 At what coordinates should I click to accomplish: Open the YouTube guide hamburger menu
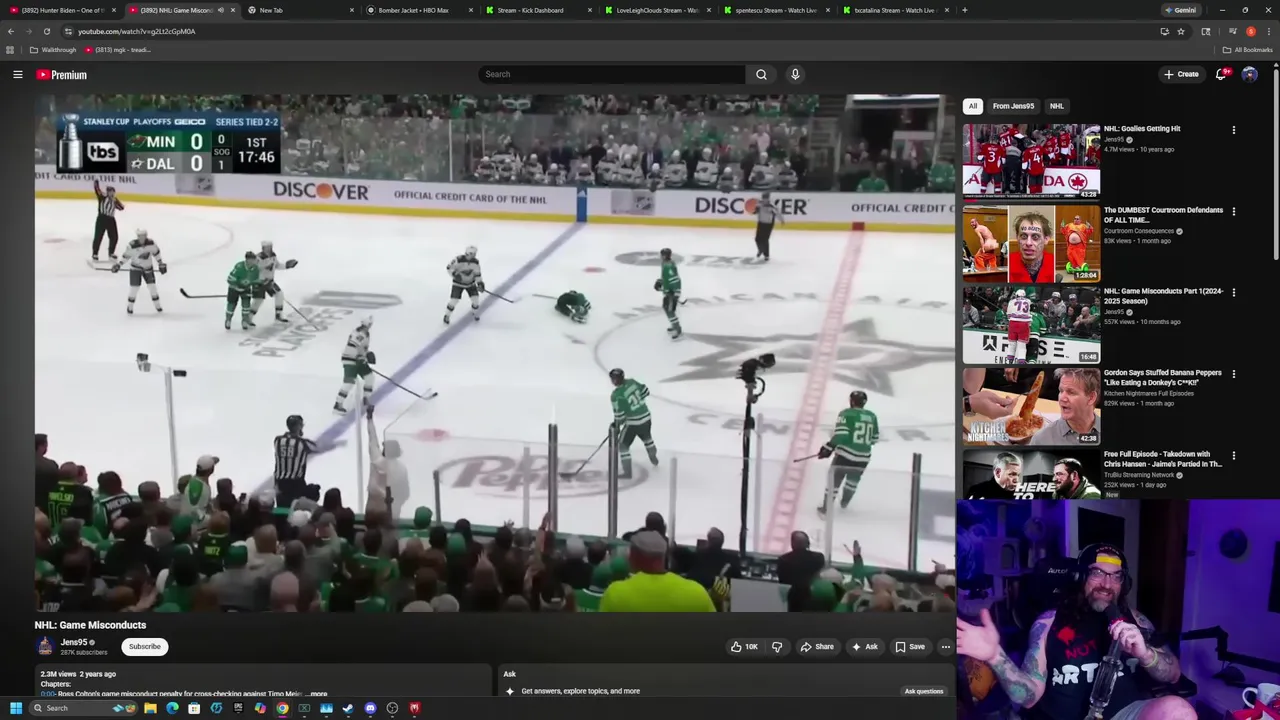(x=17, y=75)
